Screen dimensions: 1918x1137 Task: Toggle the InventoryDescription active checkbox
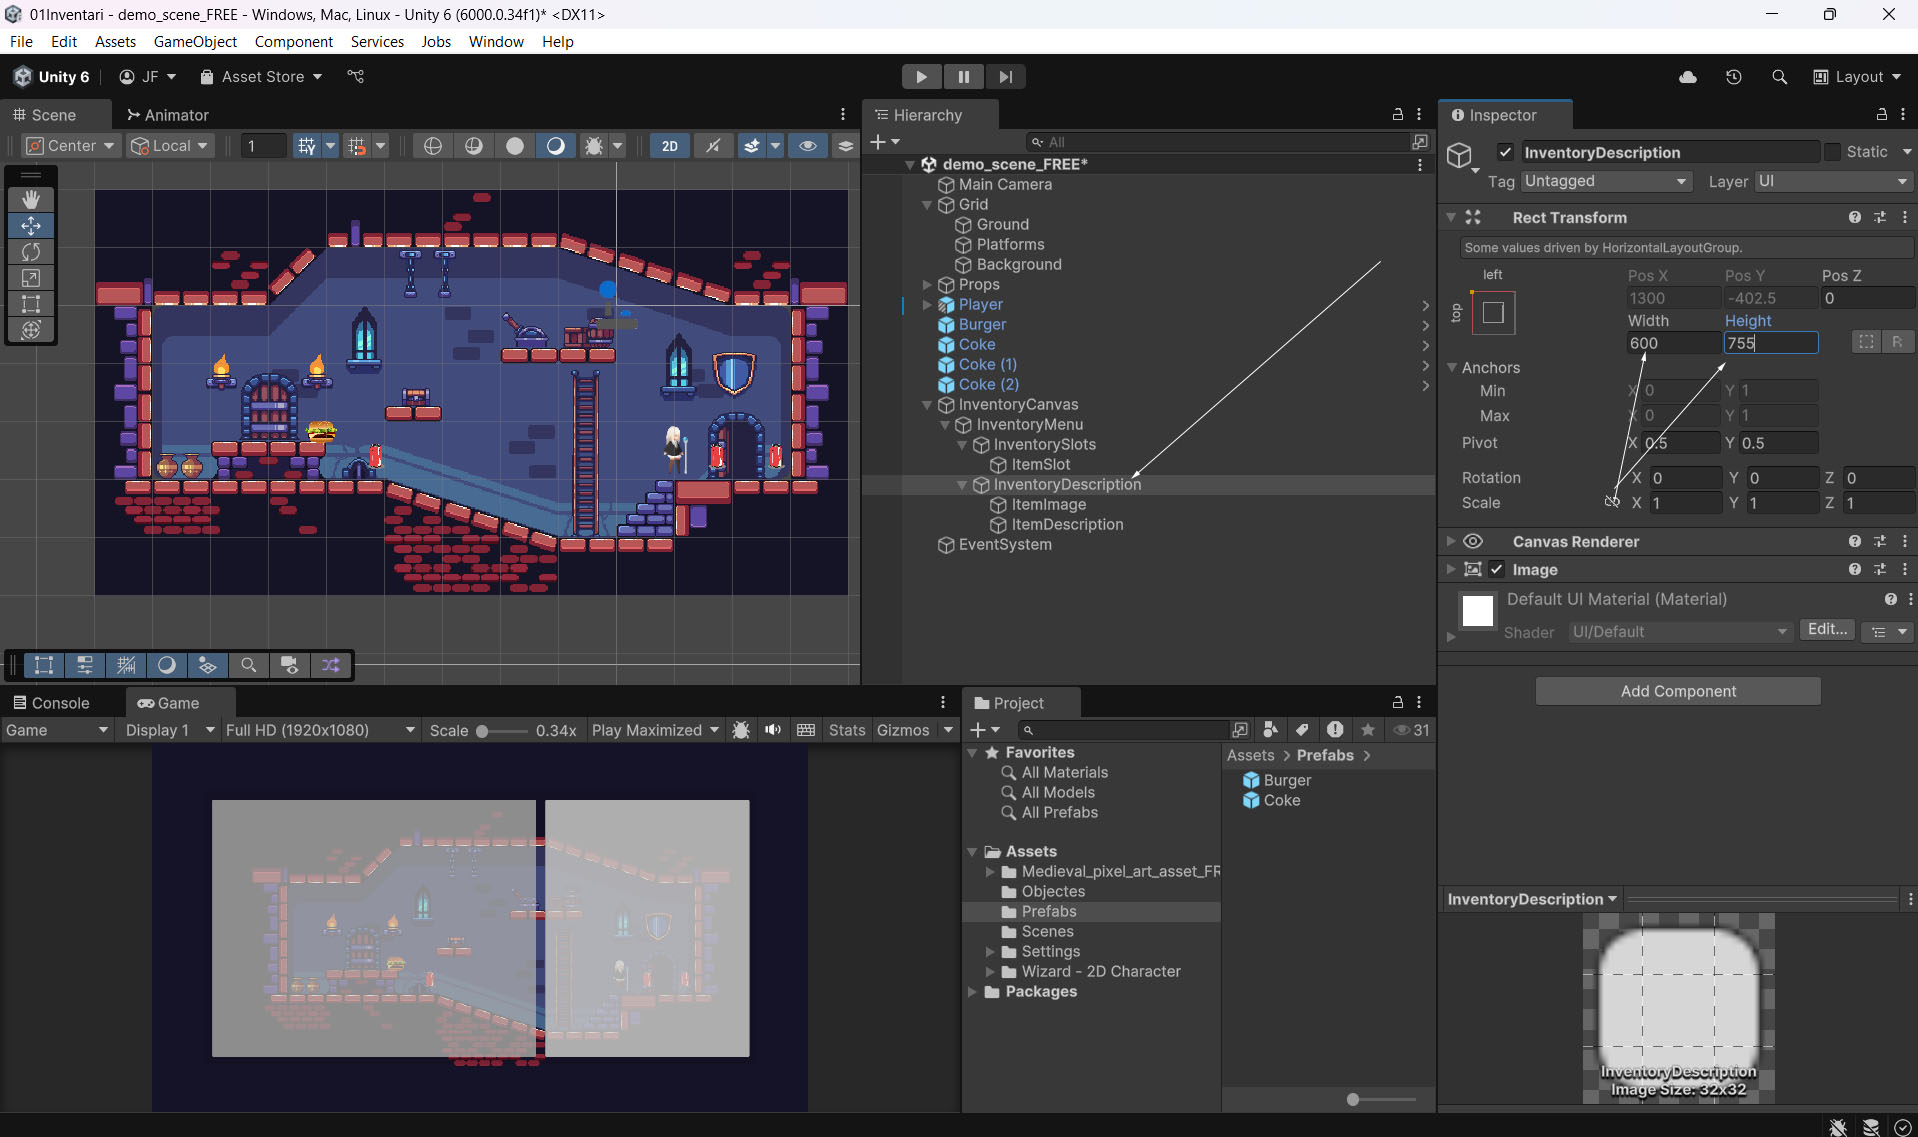coord(1505,152)
